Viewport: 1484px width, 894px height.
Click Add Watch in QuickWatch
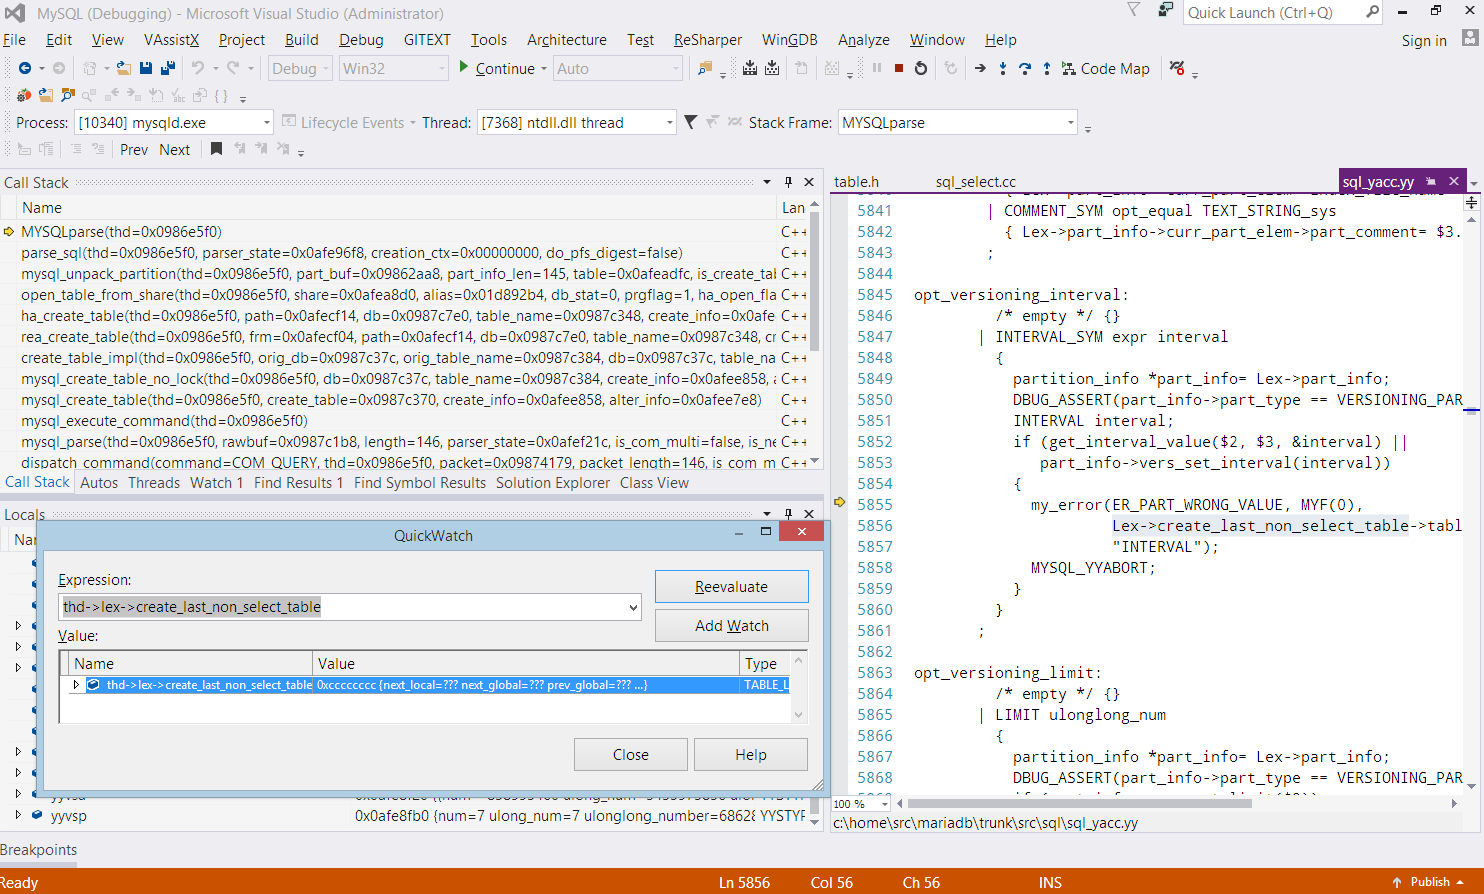click(x=731, y=625)
